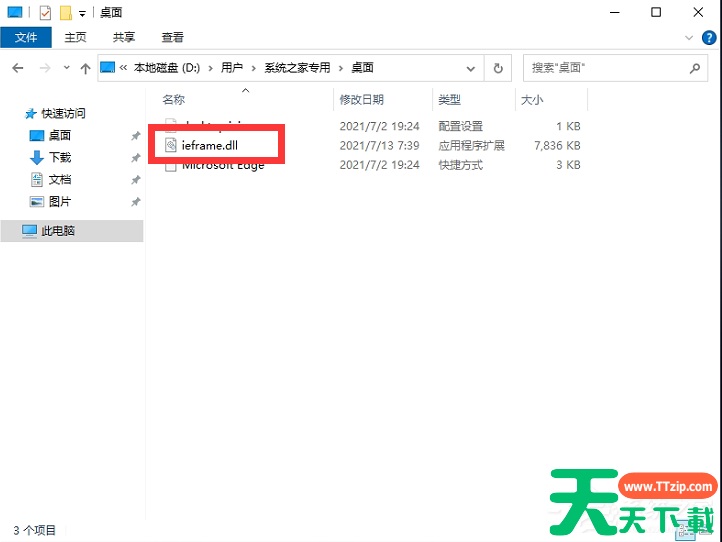This screenshot has height=542, width=722.
Task: Open the blue Help question mark
Action: (707, 37)
